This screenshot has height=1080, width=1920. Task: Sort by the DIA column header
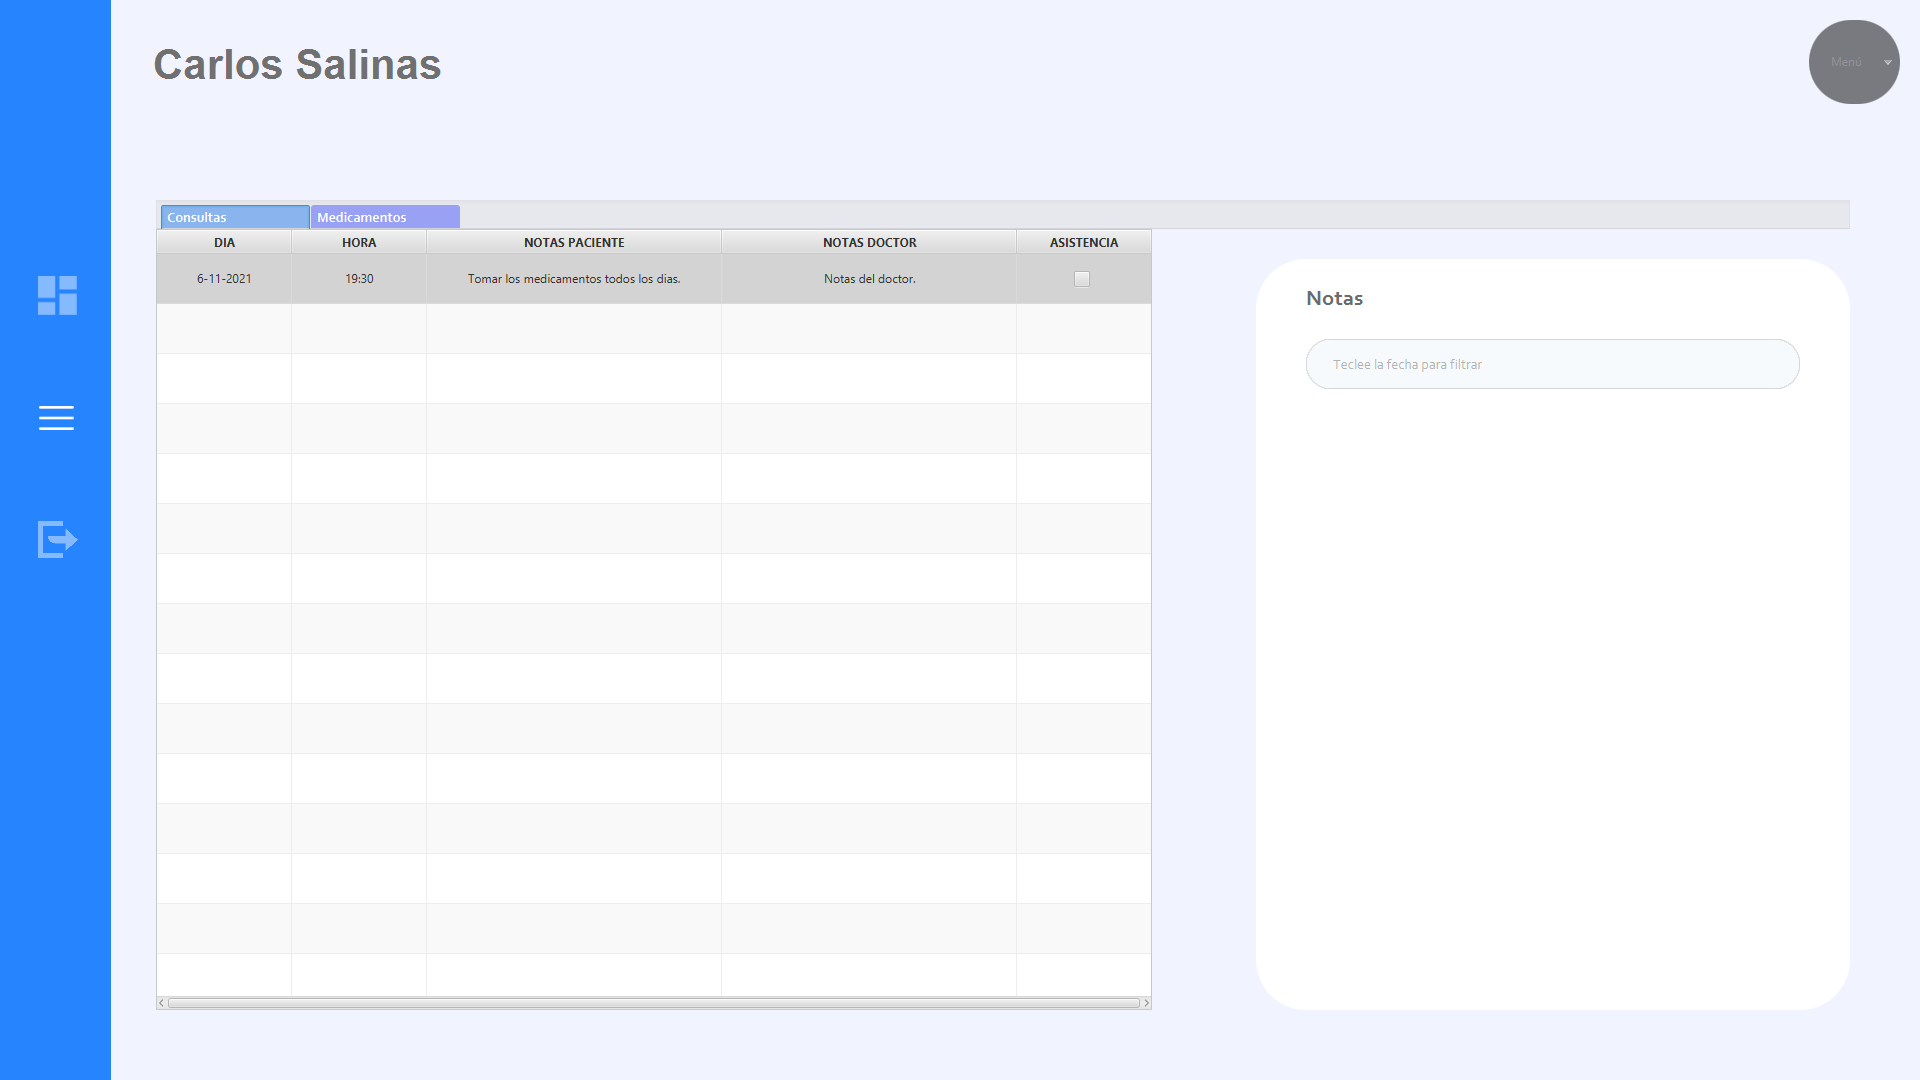coord(224,242)
